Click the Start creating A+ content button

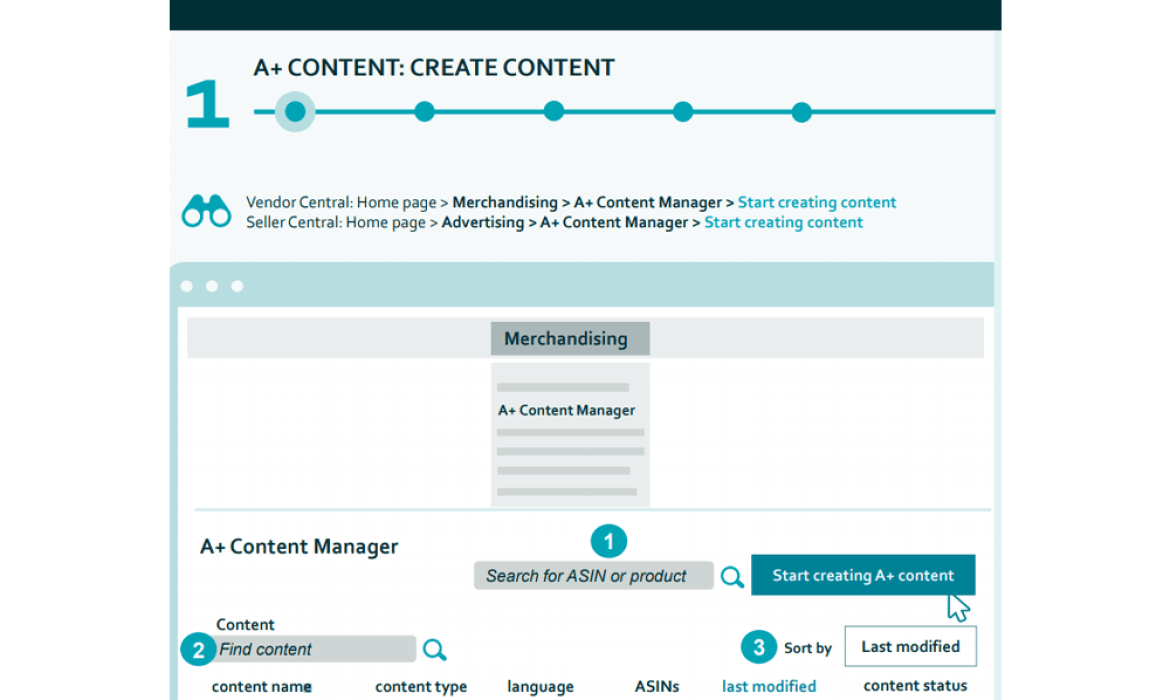863,575
